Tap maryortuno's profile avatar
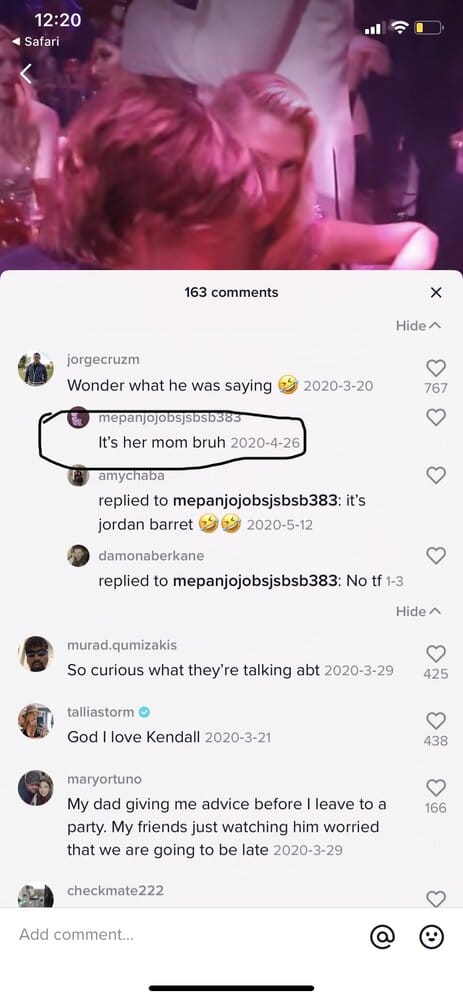This screenshot has width=463, height=1000. (36, 789)
